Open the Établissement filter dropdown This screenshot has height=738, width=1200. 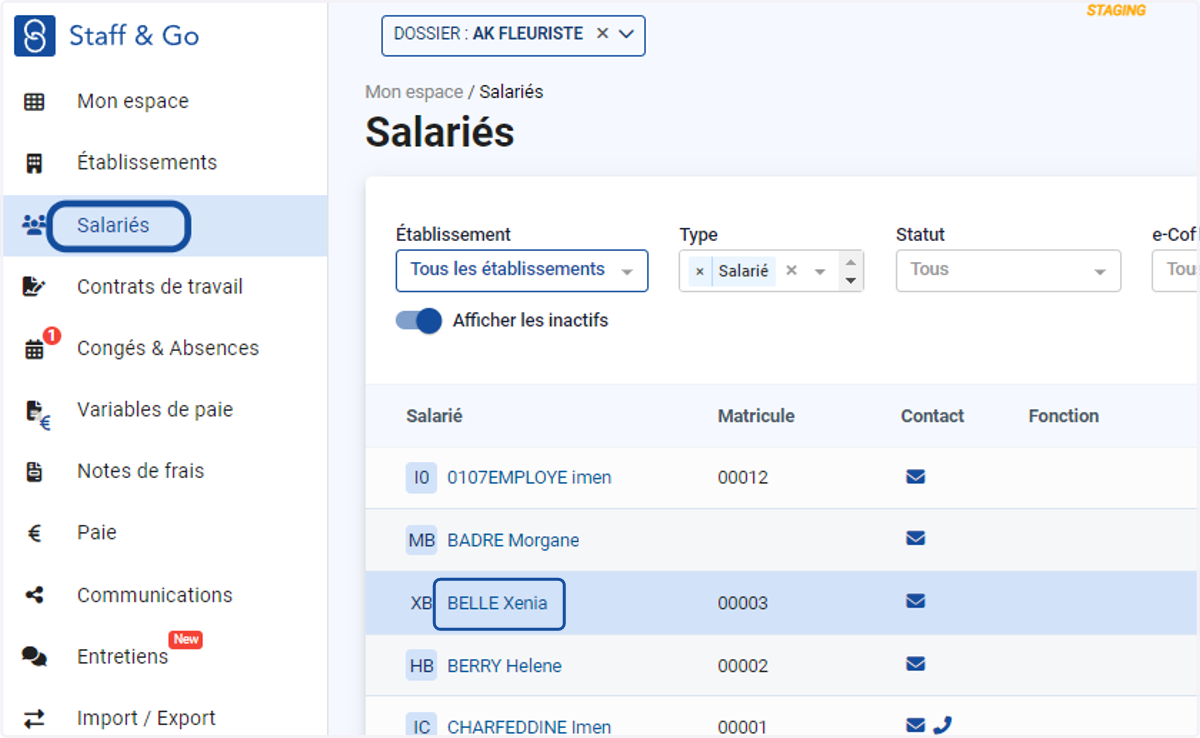click(x=522, y=270)
